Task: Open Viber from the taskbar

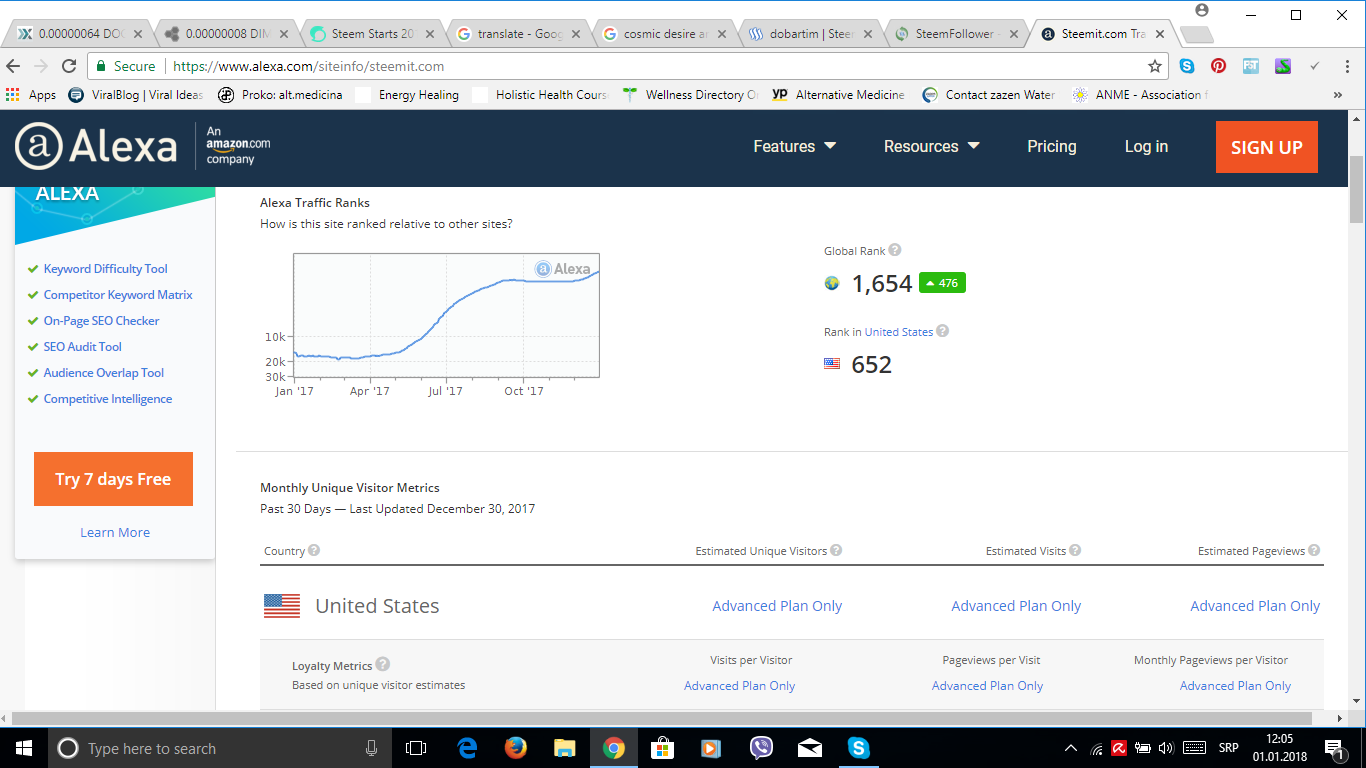Action: click(x=761, y=748)
